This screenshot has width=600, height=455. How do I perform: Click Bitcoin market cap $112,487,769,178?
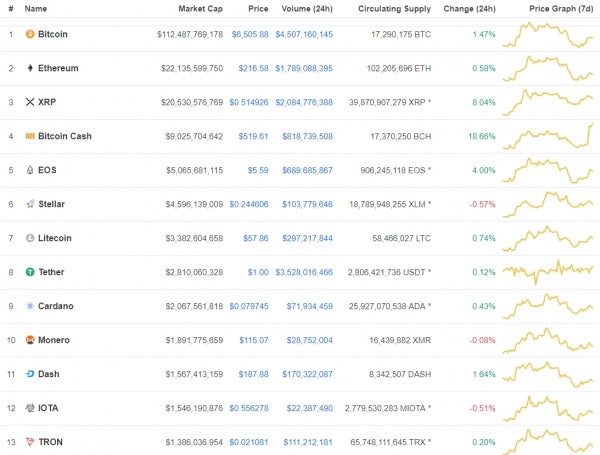click(190, 34)
